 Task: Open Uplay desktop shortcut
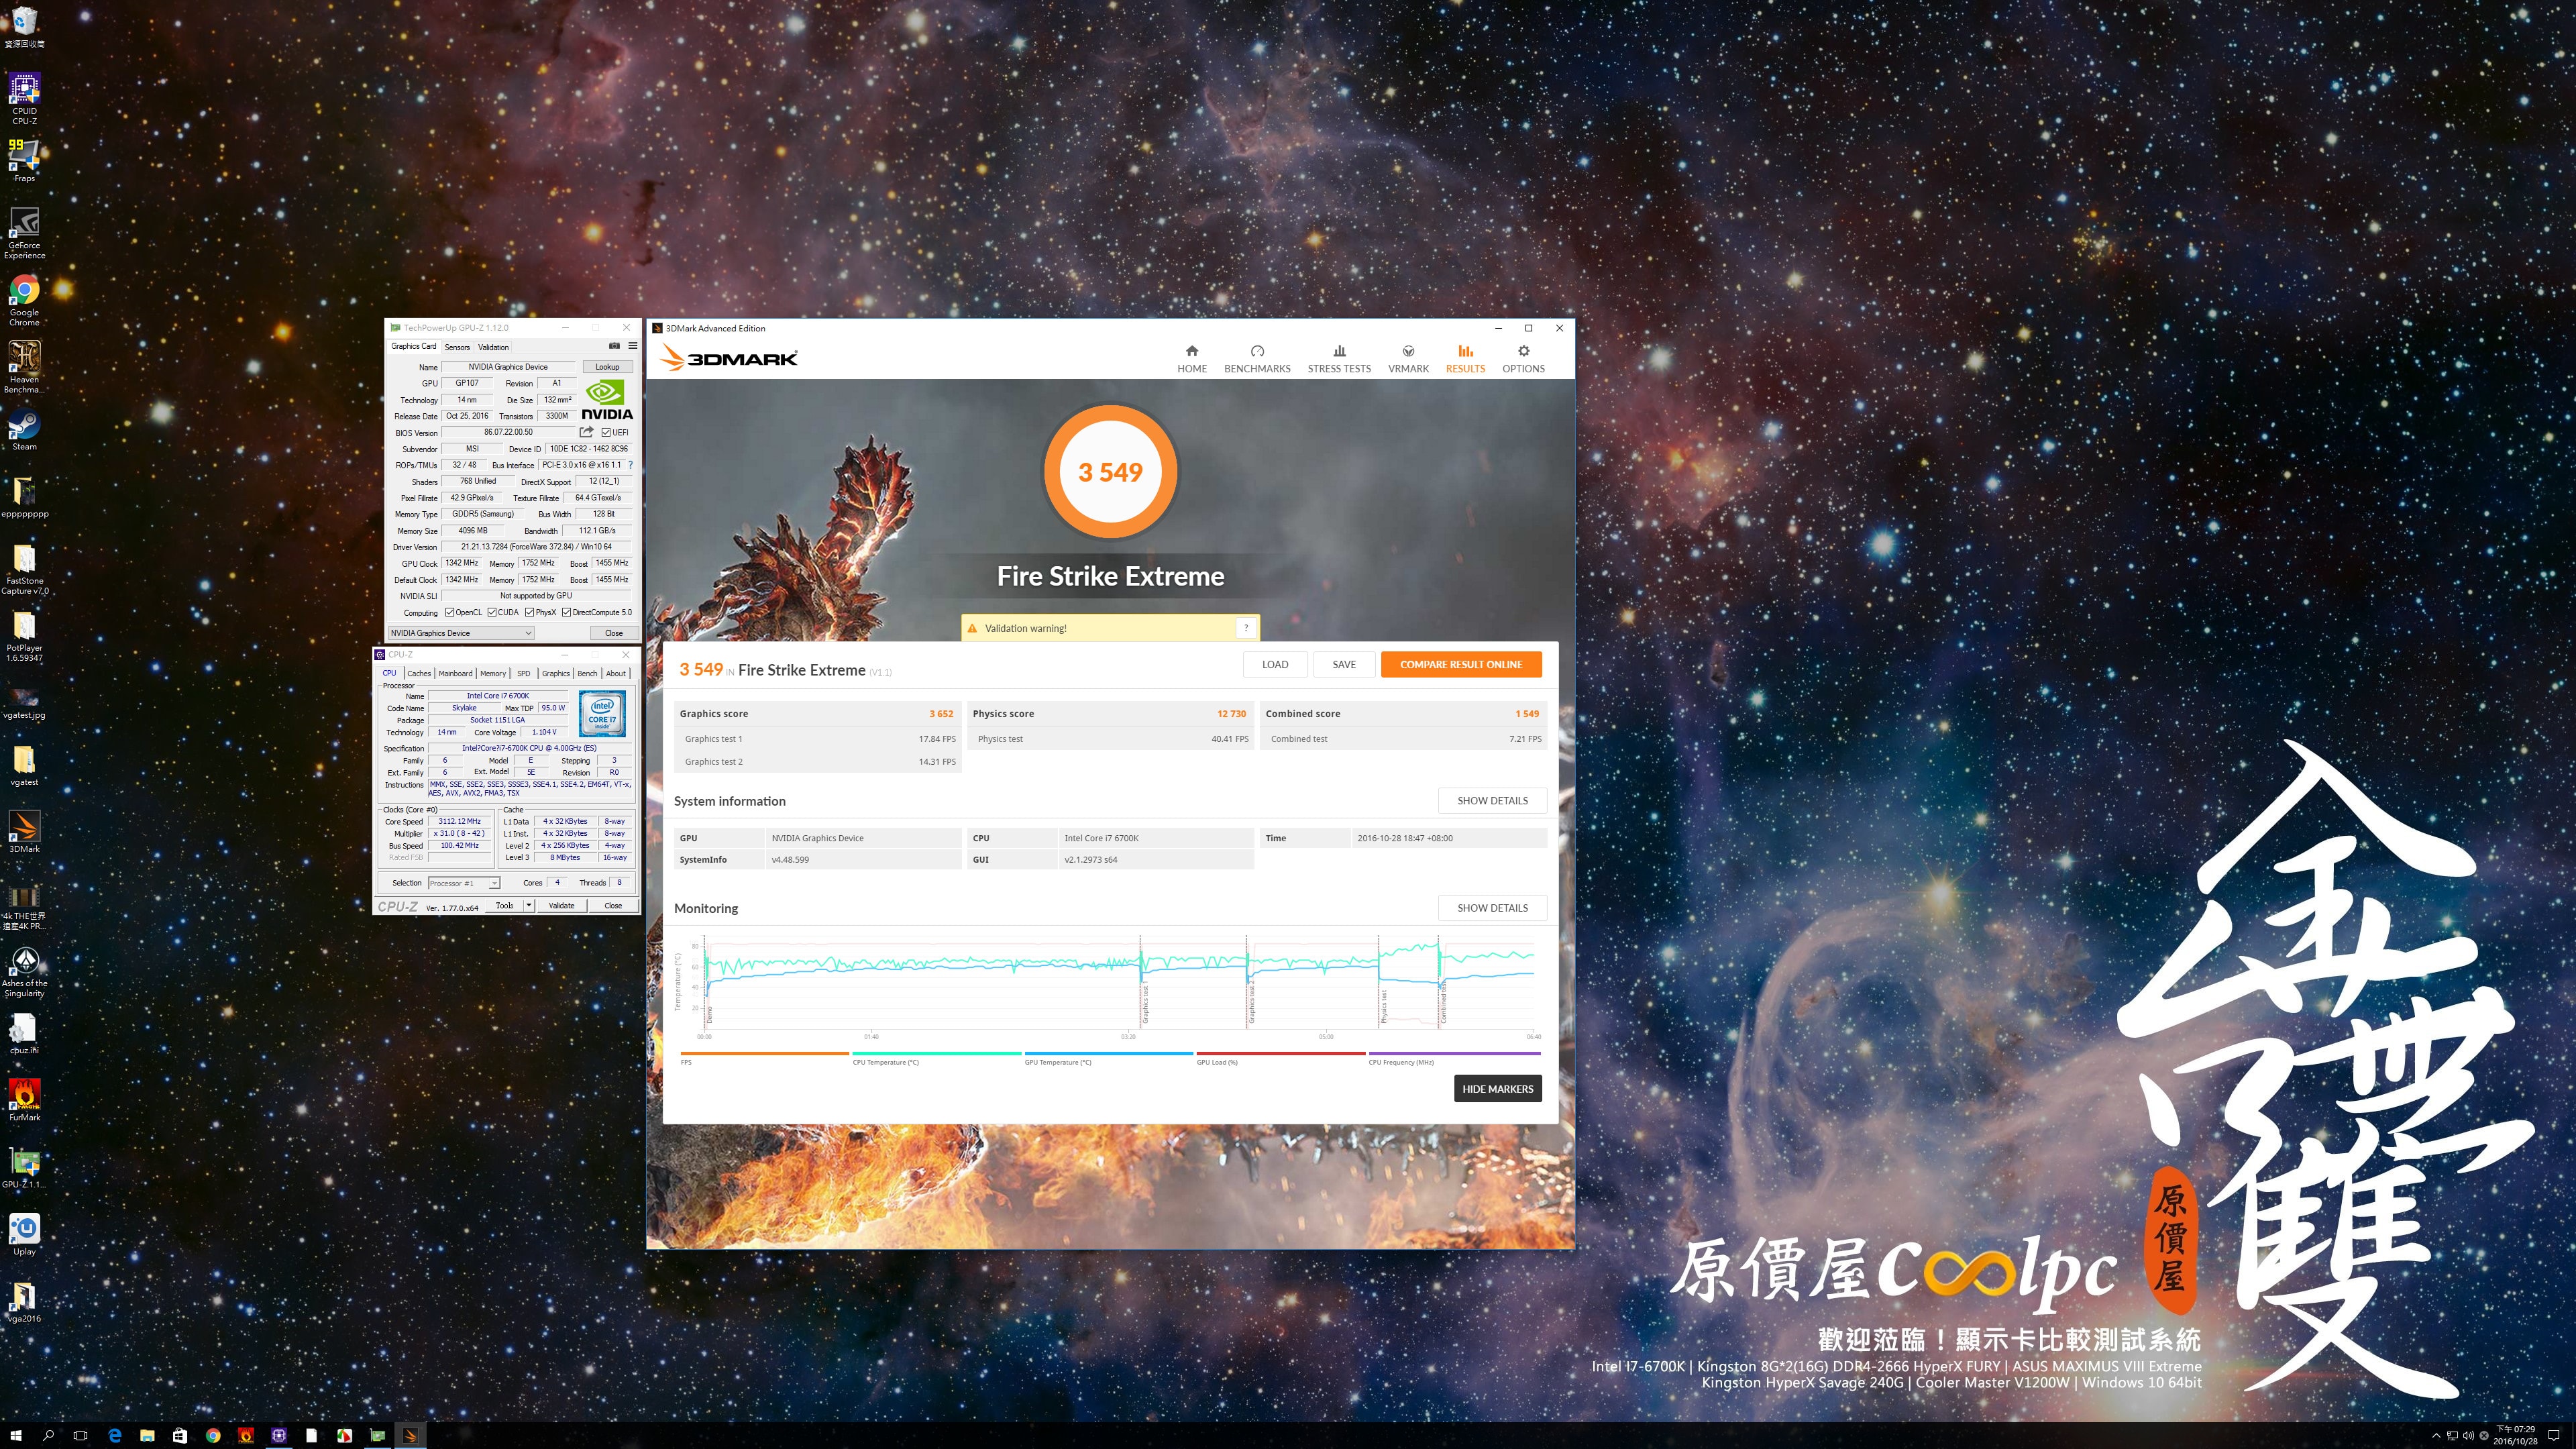click(24, 1234)
